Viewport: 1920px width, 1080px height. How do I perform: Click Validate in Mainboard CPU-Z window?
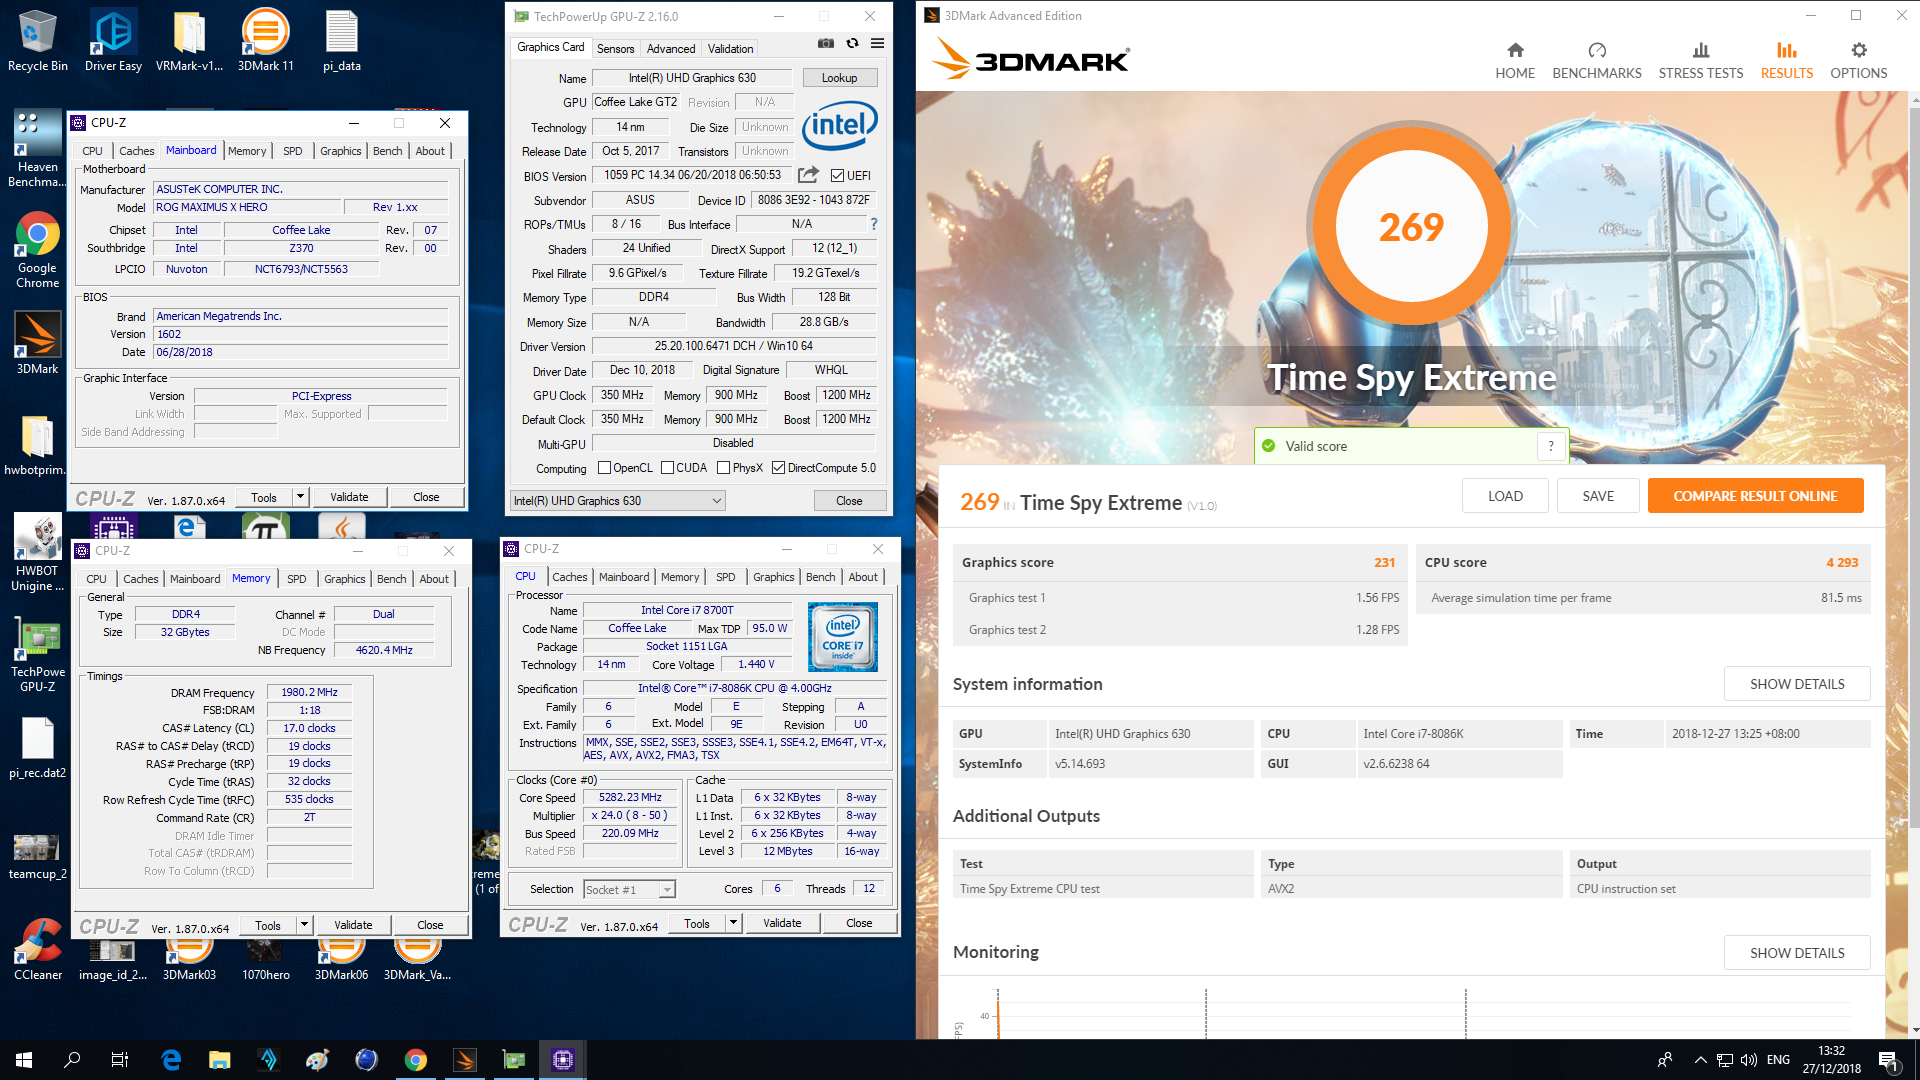pyautogui.click(x=349, y=497)
